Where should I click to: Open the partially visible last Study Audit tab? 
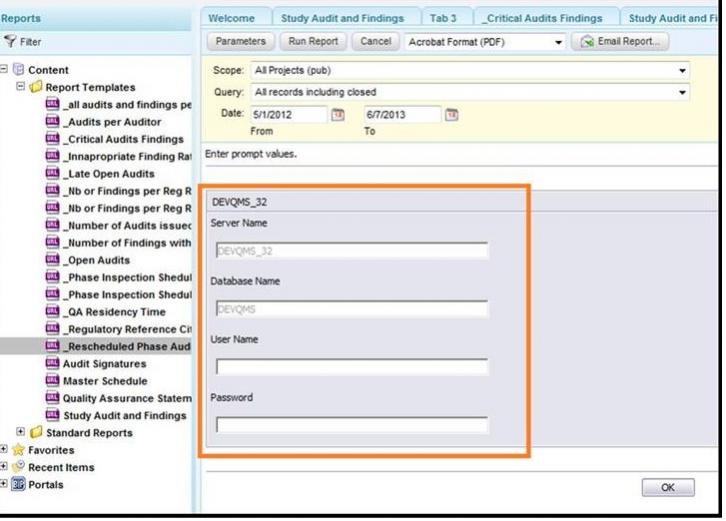[670, 18]
